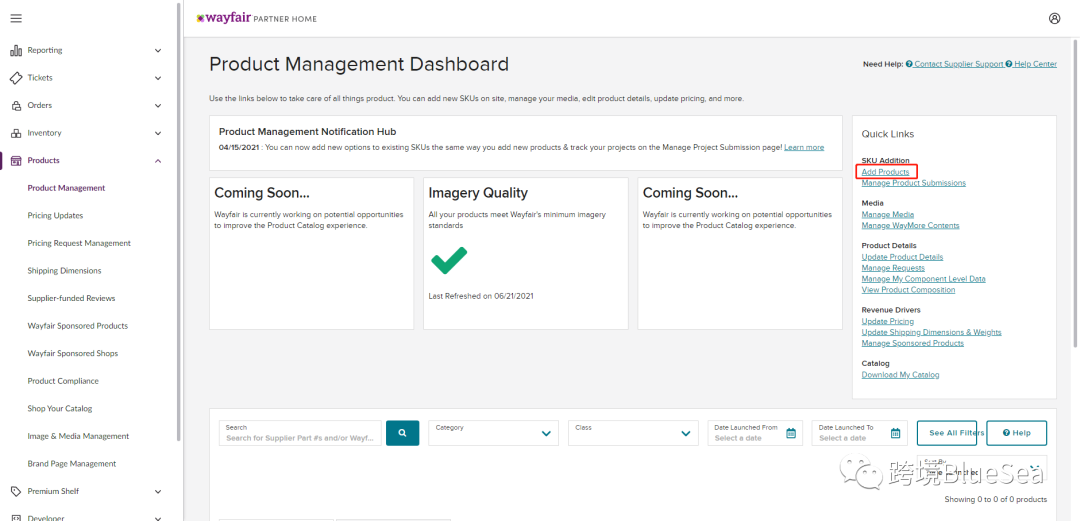This screenshot has width=1080, height=521.
Task: Open the user account profile icon
Action: (1055, 19)
